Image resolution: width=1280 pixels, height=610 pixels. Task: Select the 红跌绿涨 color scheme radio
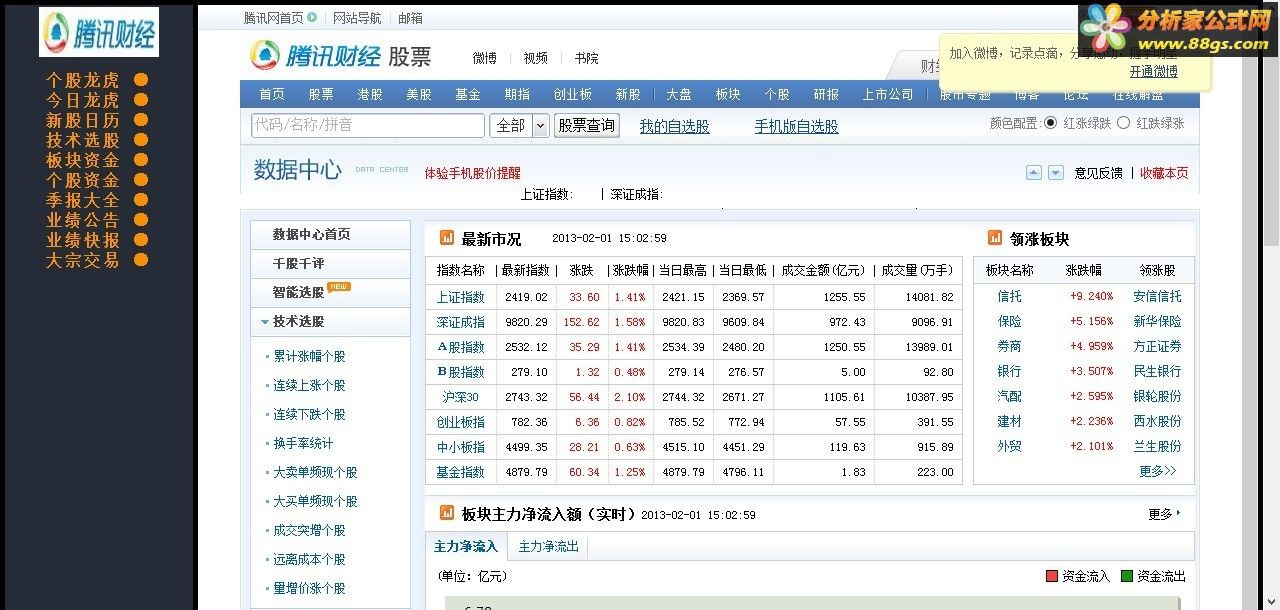(1123, 123)
